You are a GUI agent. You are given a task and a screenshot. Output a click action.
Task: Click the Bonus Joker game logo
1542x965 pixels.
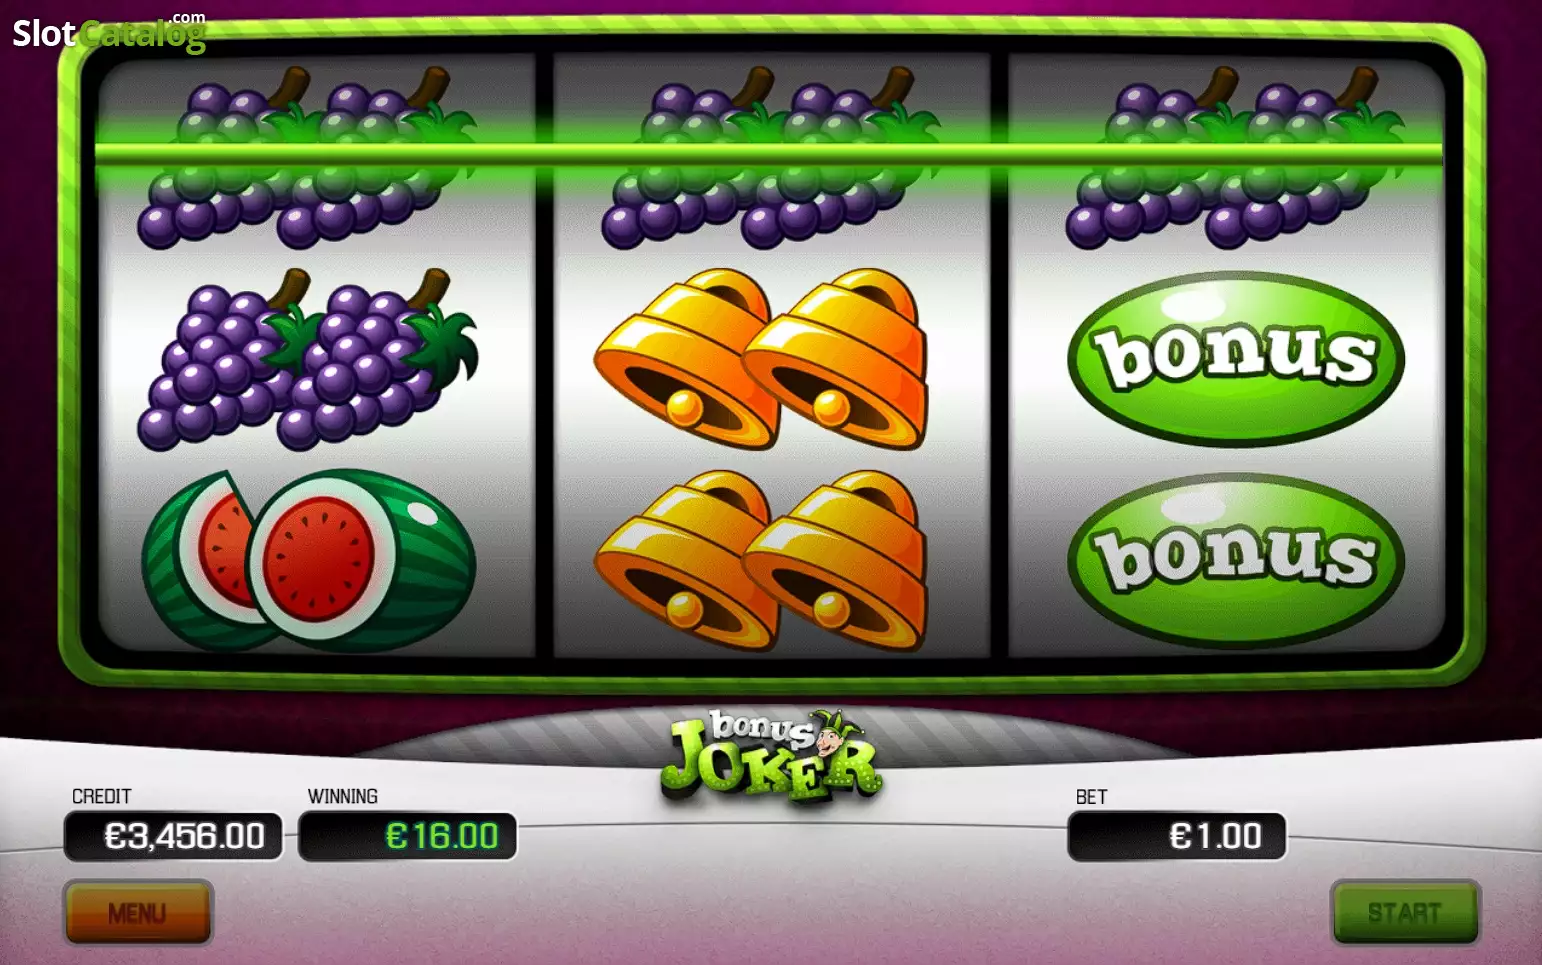(771, 755)
